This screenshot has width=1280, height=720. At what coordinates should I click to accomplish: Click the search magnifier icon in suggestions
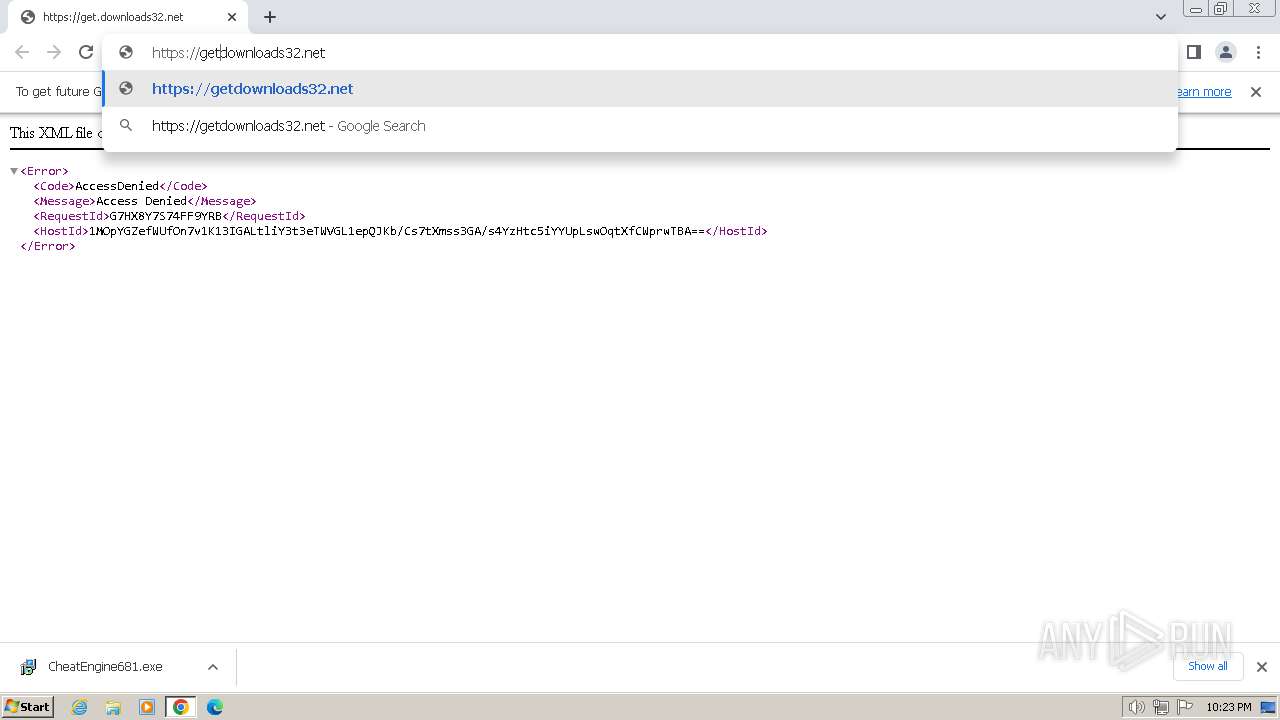pos(126,126)
